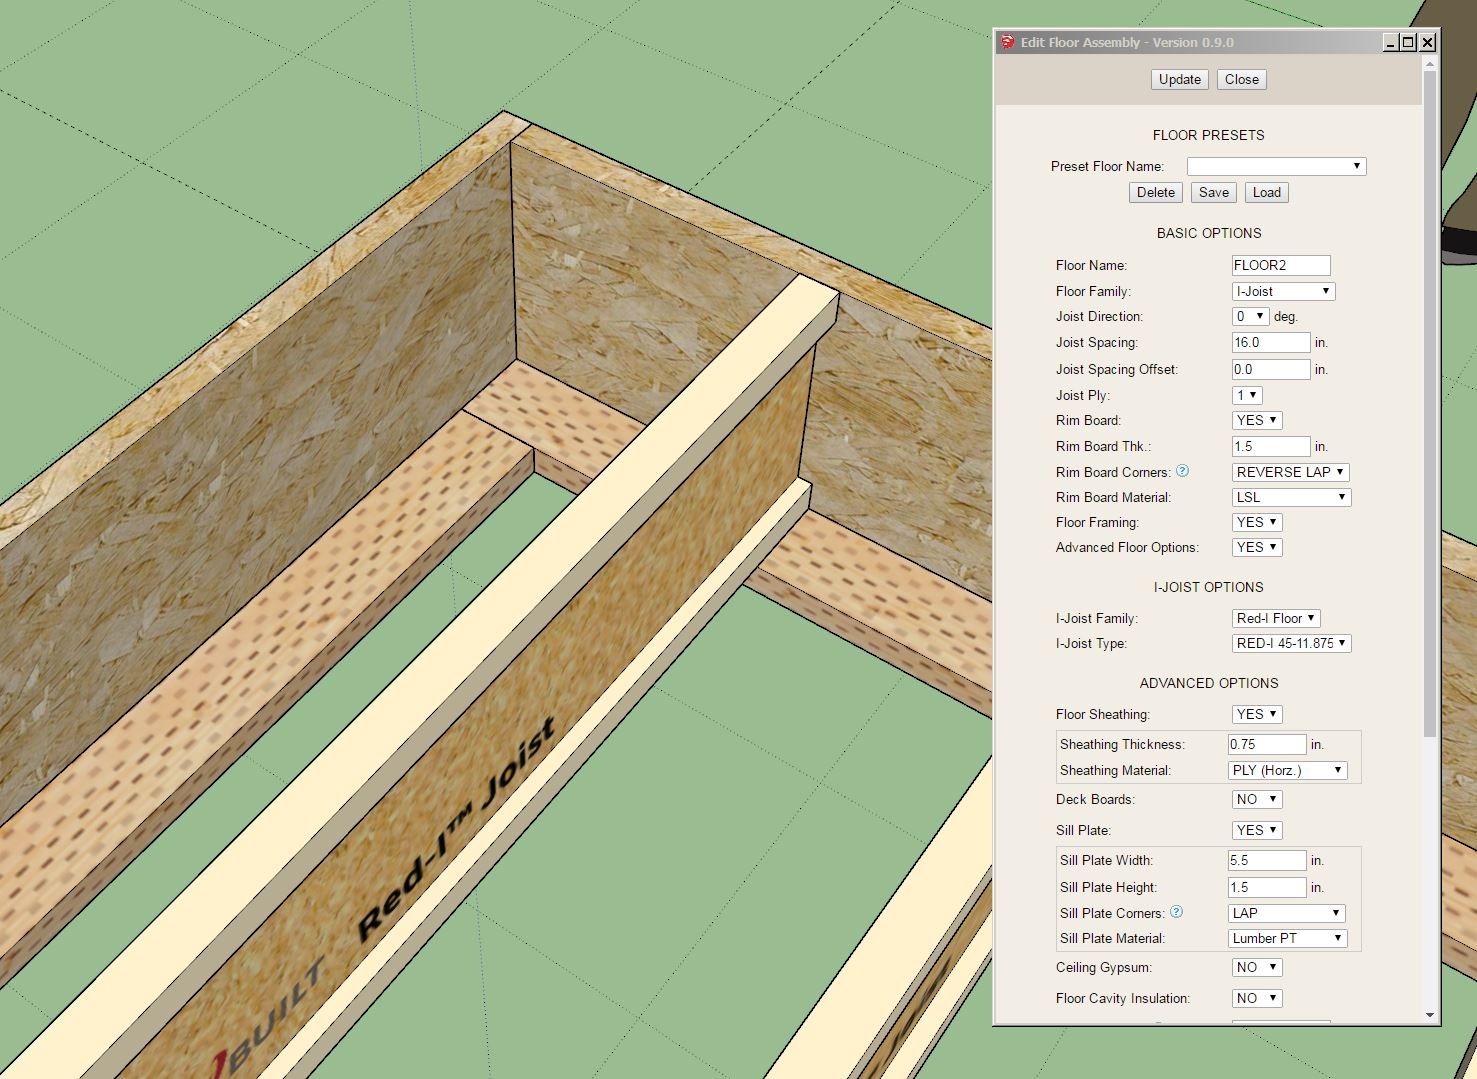This screenshot has height=1079, width=1477.
Task: Open the Sheathing Material dropdown
Action: tap(1288, 770)
